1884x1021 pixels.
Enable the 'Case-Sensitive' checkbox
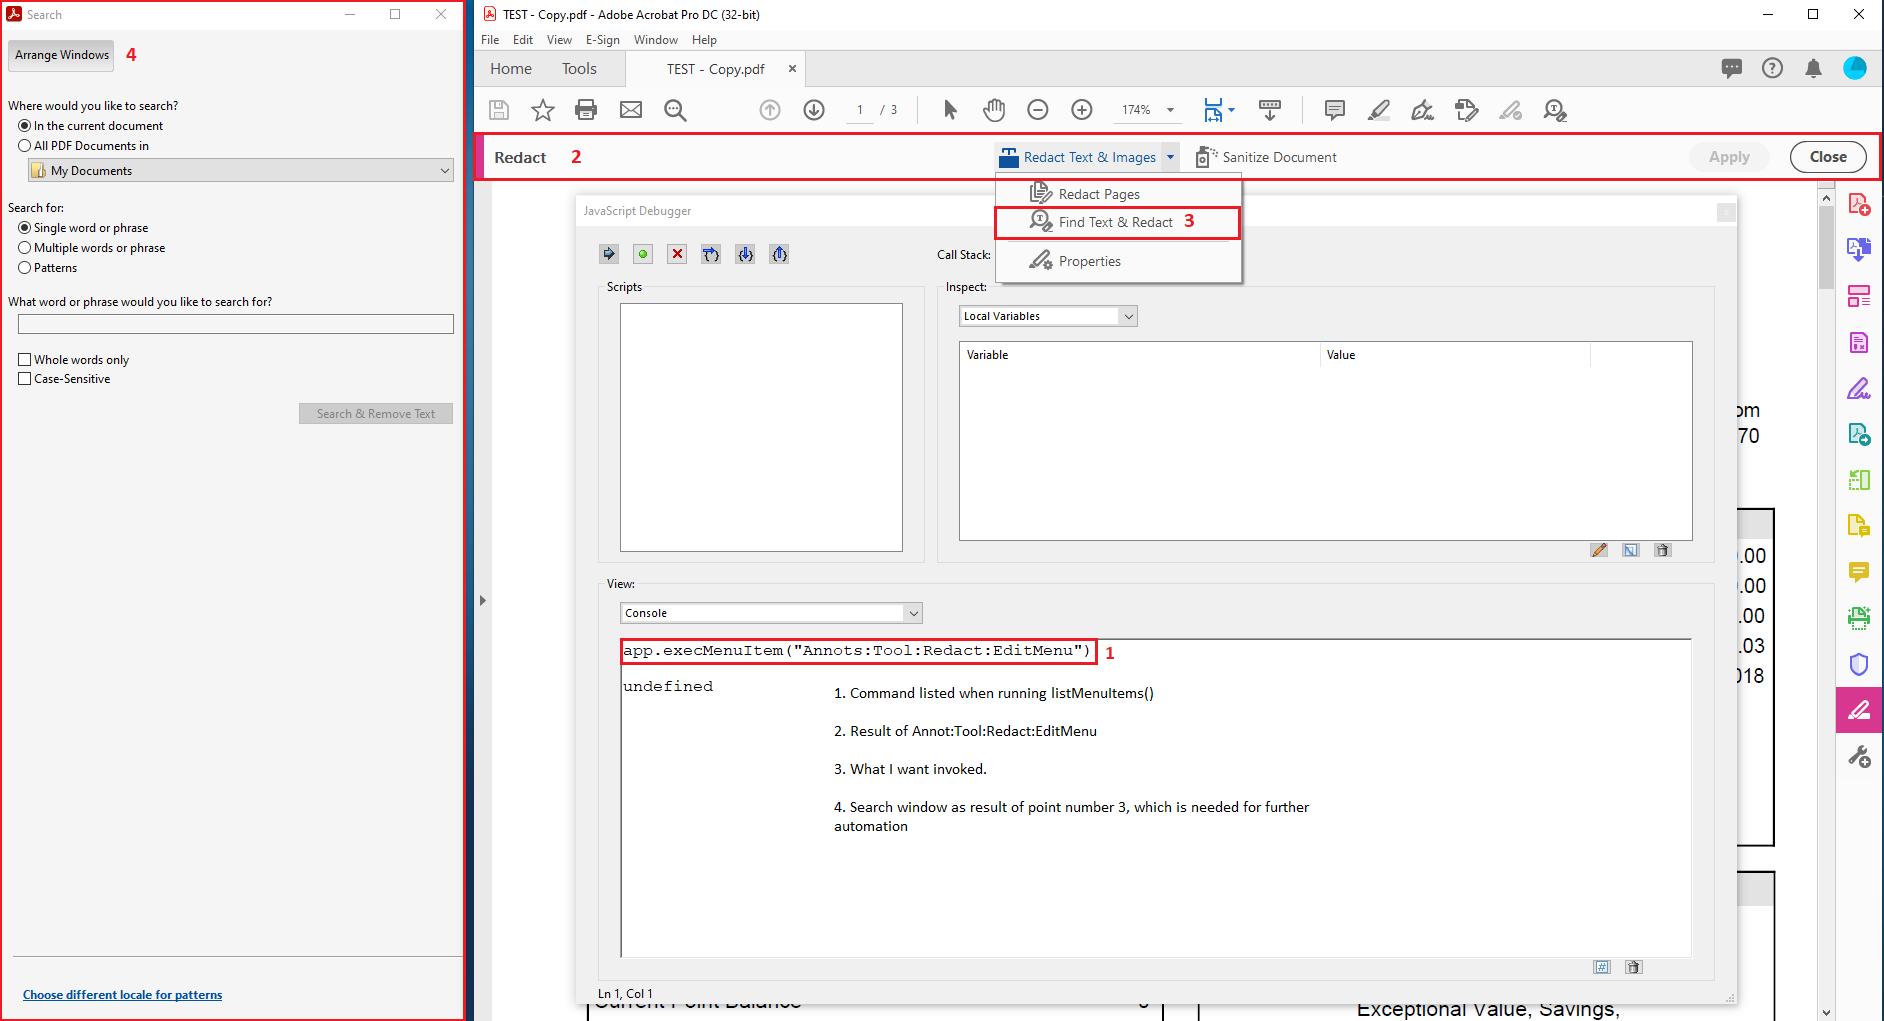click(65, 379)
